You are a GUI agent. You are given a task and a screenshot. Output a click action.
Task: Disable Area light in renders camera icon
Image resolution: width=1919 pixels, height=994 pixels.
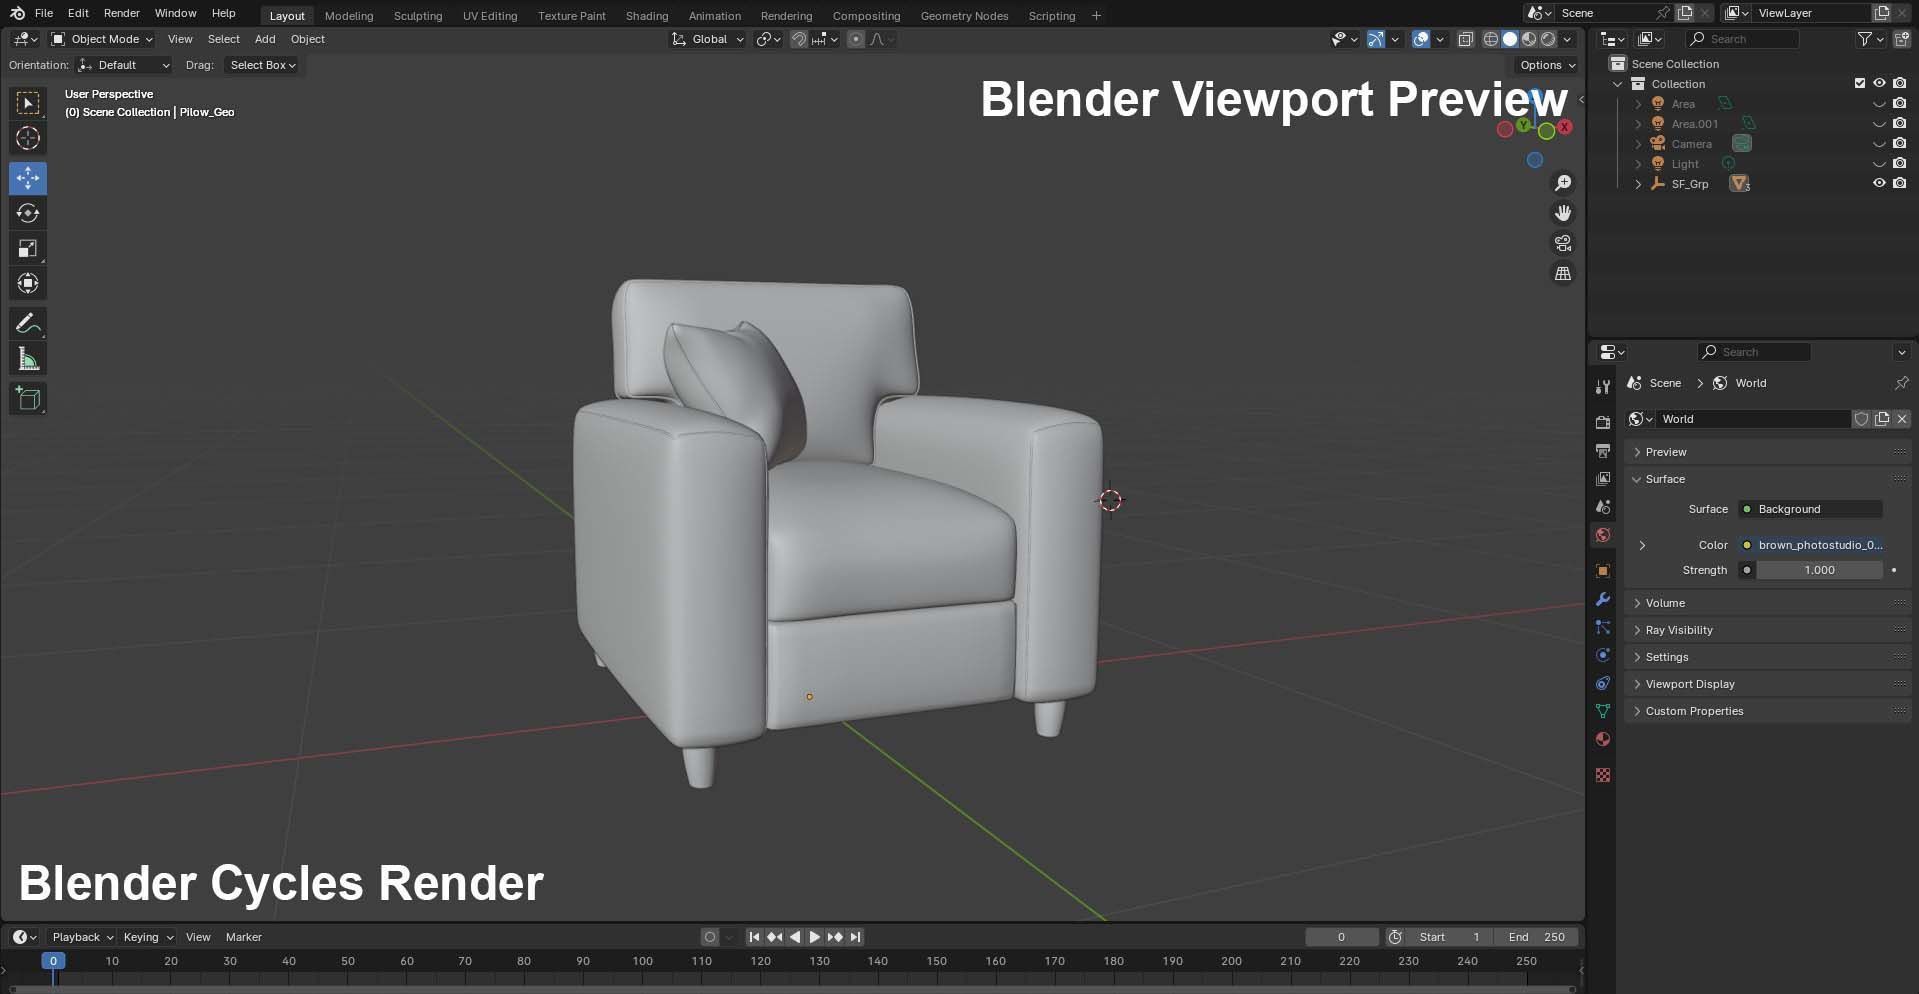tap(1899, 103)
